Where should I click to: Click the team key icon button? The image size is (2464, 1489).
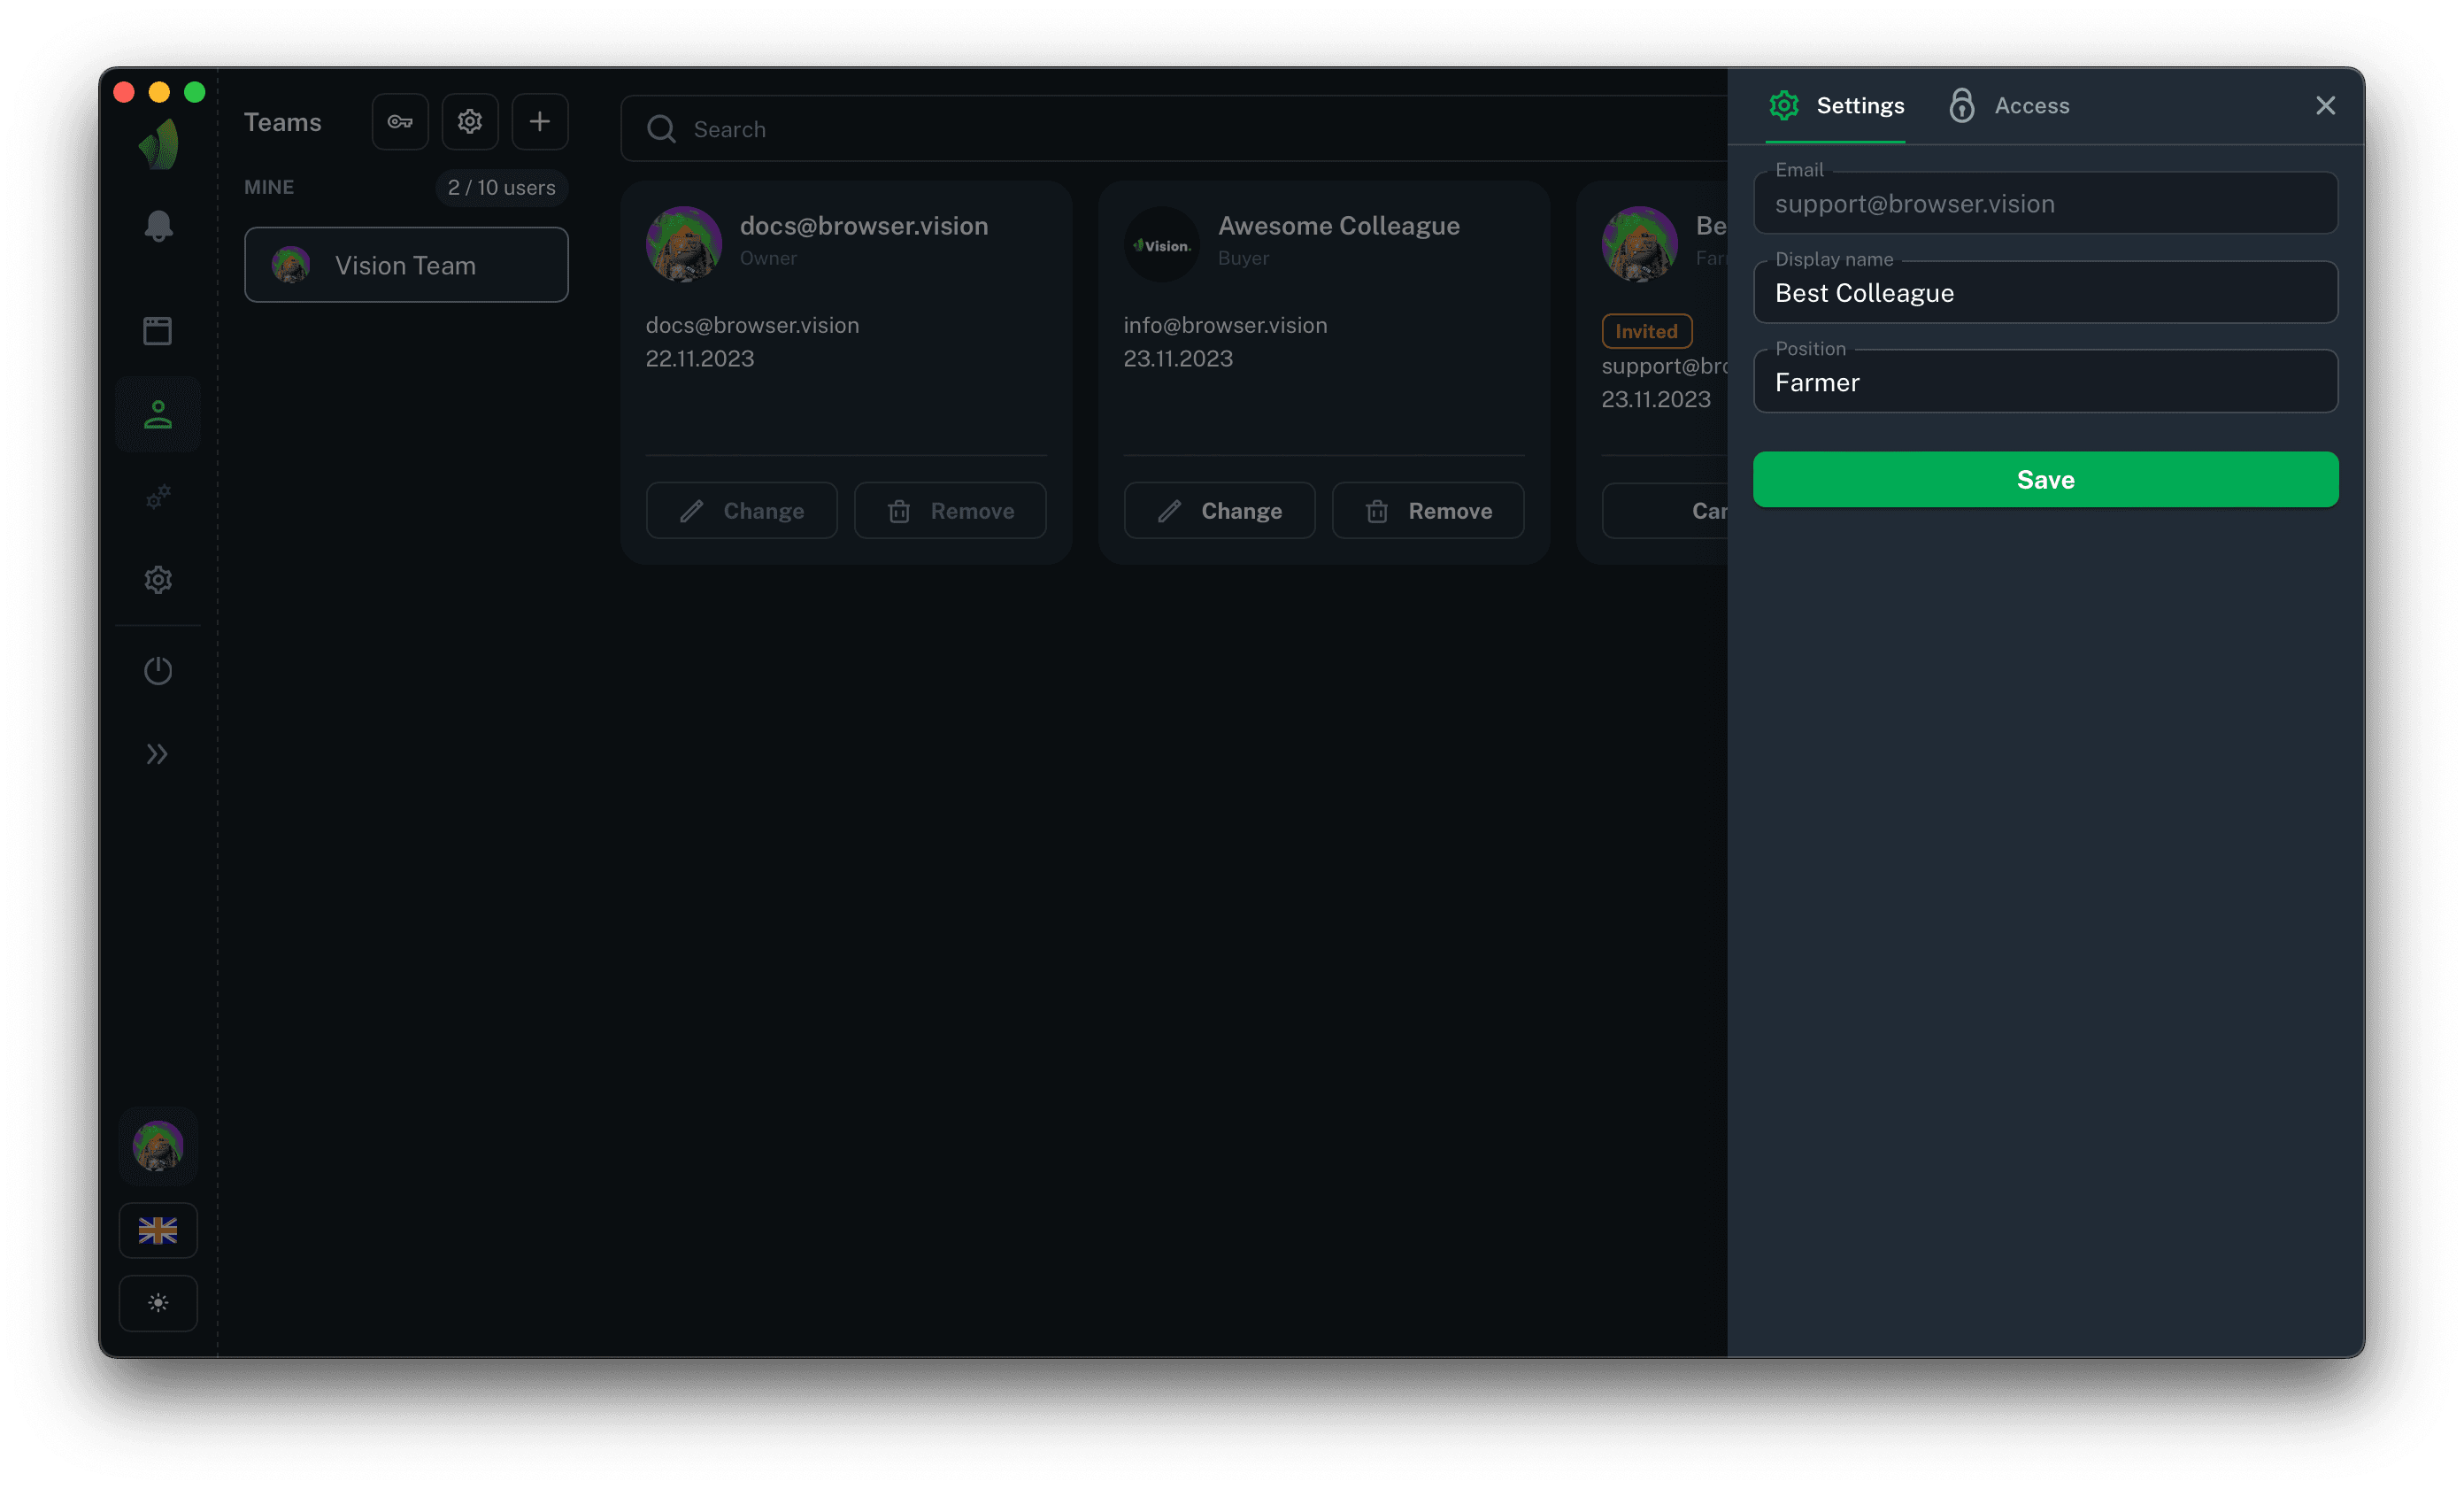coord(400,122)
